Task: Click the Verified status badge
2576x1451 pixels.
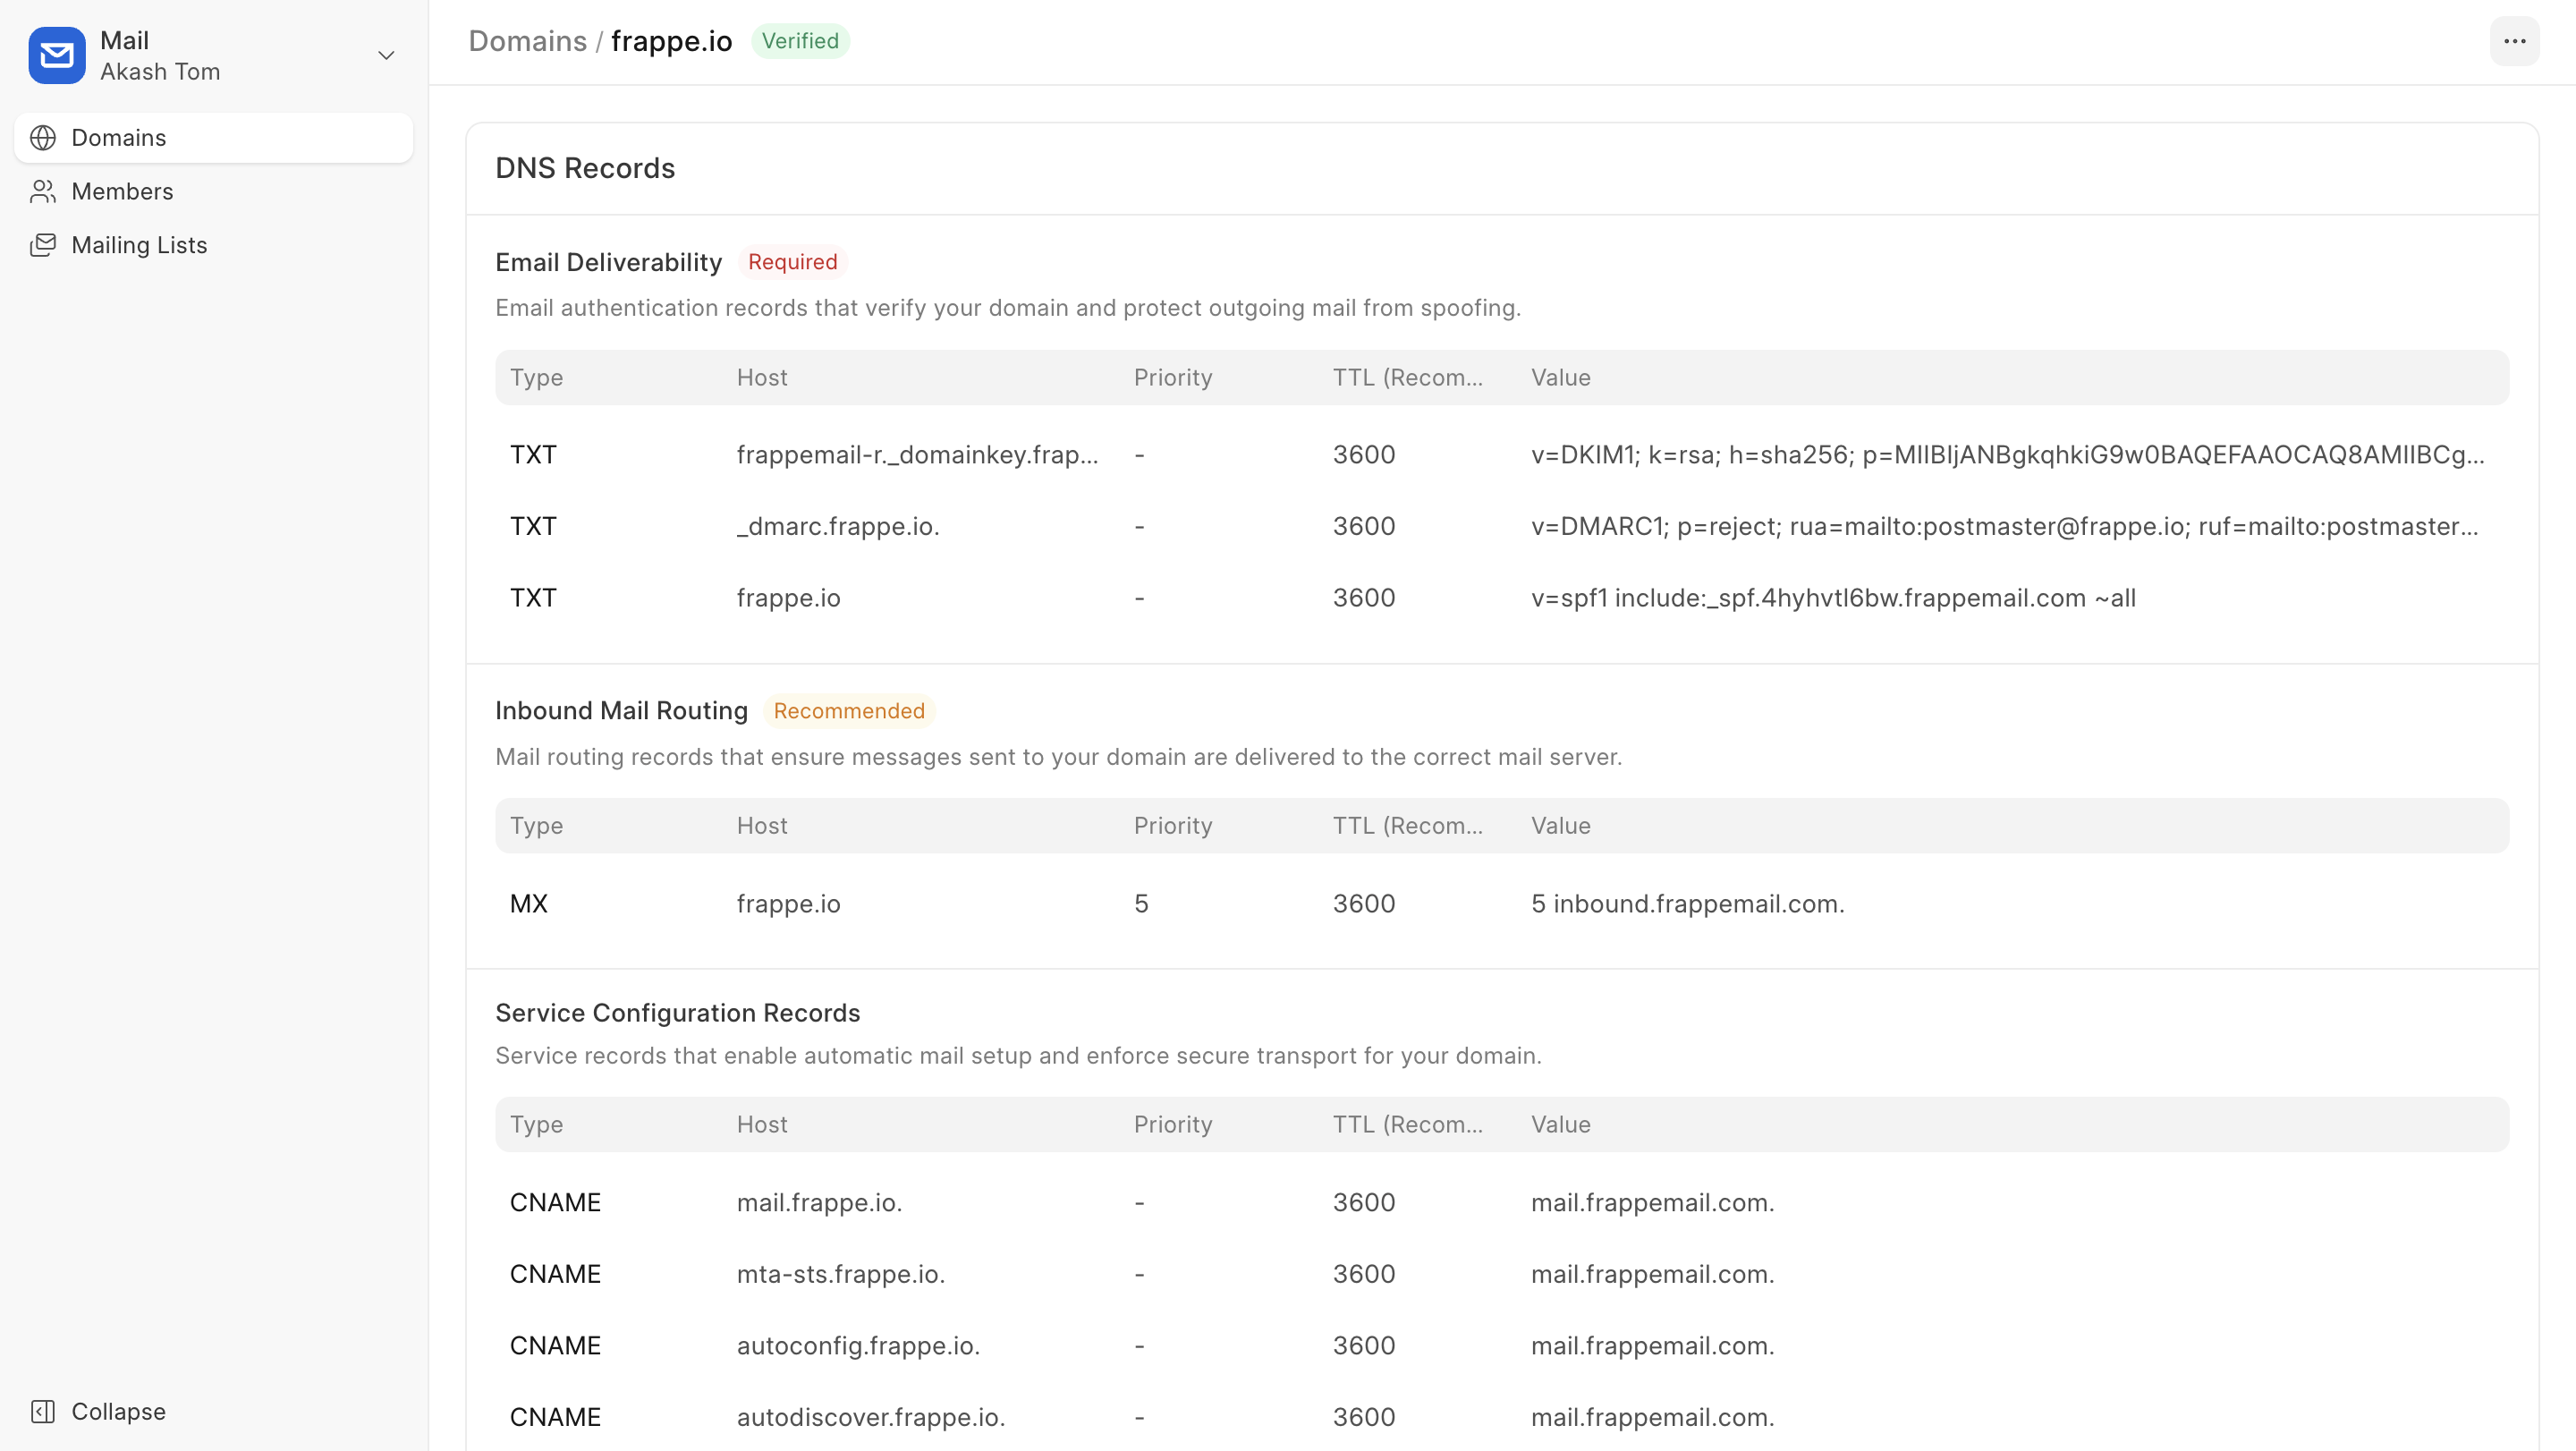Action: 800,41
